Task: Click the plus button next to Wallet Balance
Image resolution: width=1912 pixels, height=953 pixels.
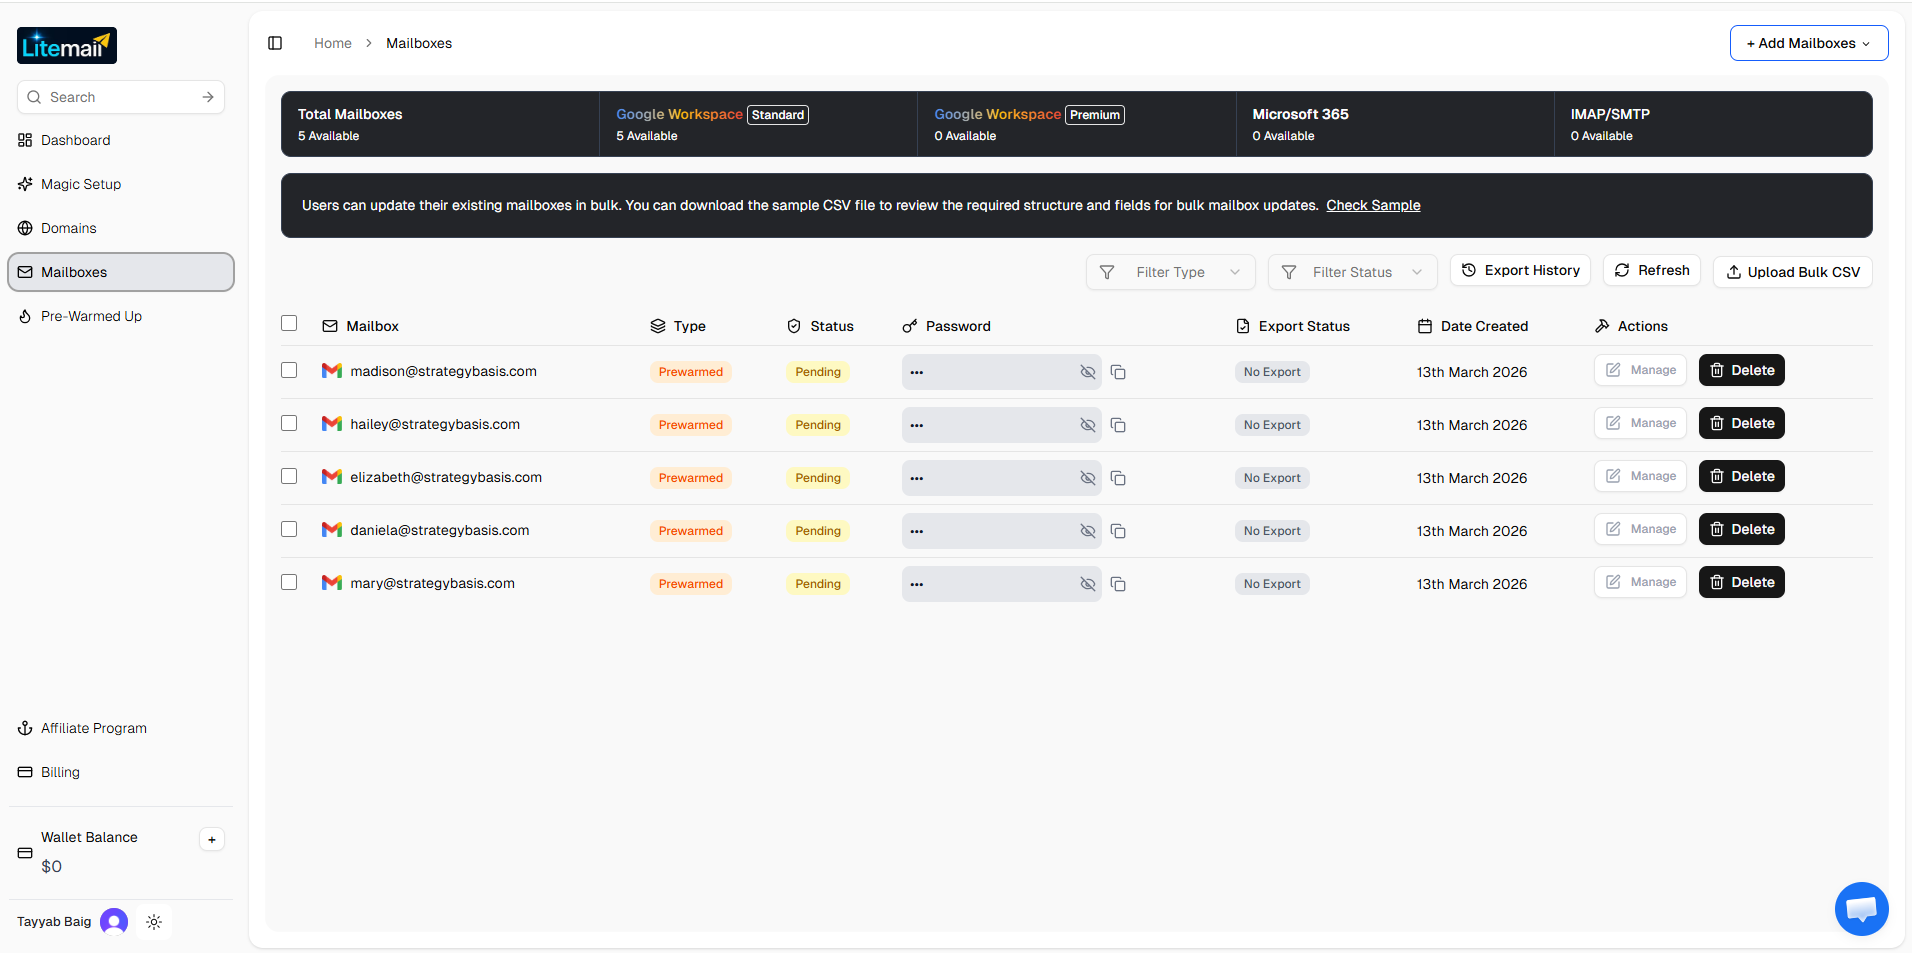Action: (x=211, y=839)
